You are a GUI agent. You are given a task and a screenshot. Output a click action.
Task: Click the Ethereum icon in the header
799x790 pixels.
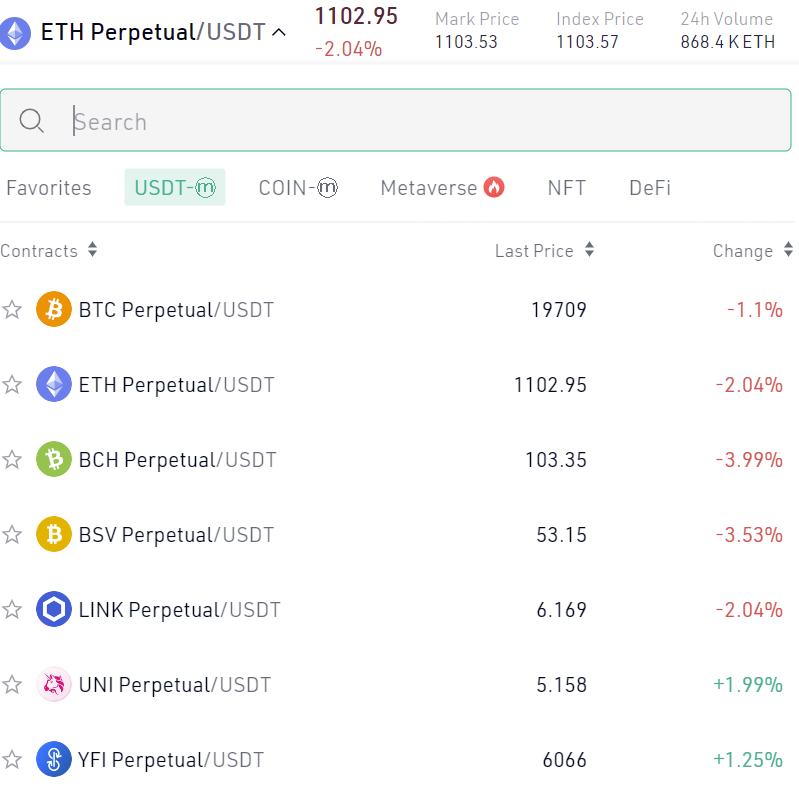pyautogui.click(x=15, y=33)
